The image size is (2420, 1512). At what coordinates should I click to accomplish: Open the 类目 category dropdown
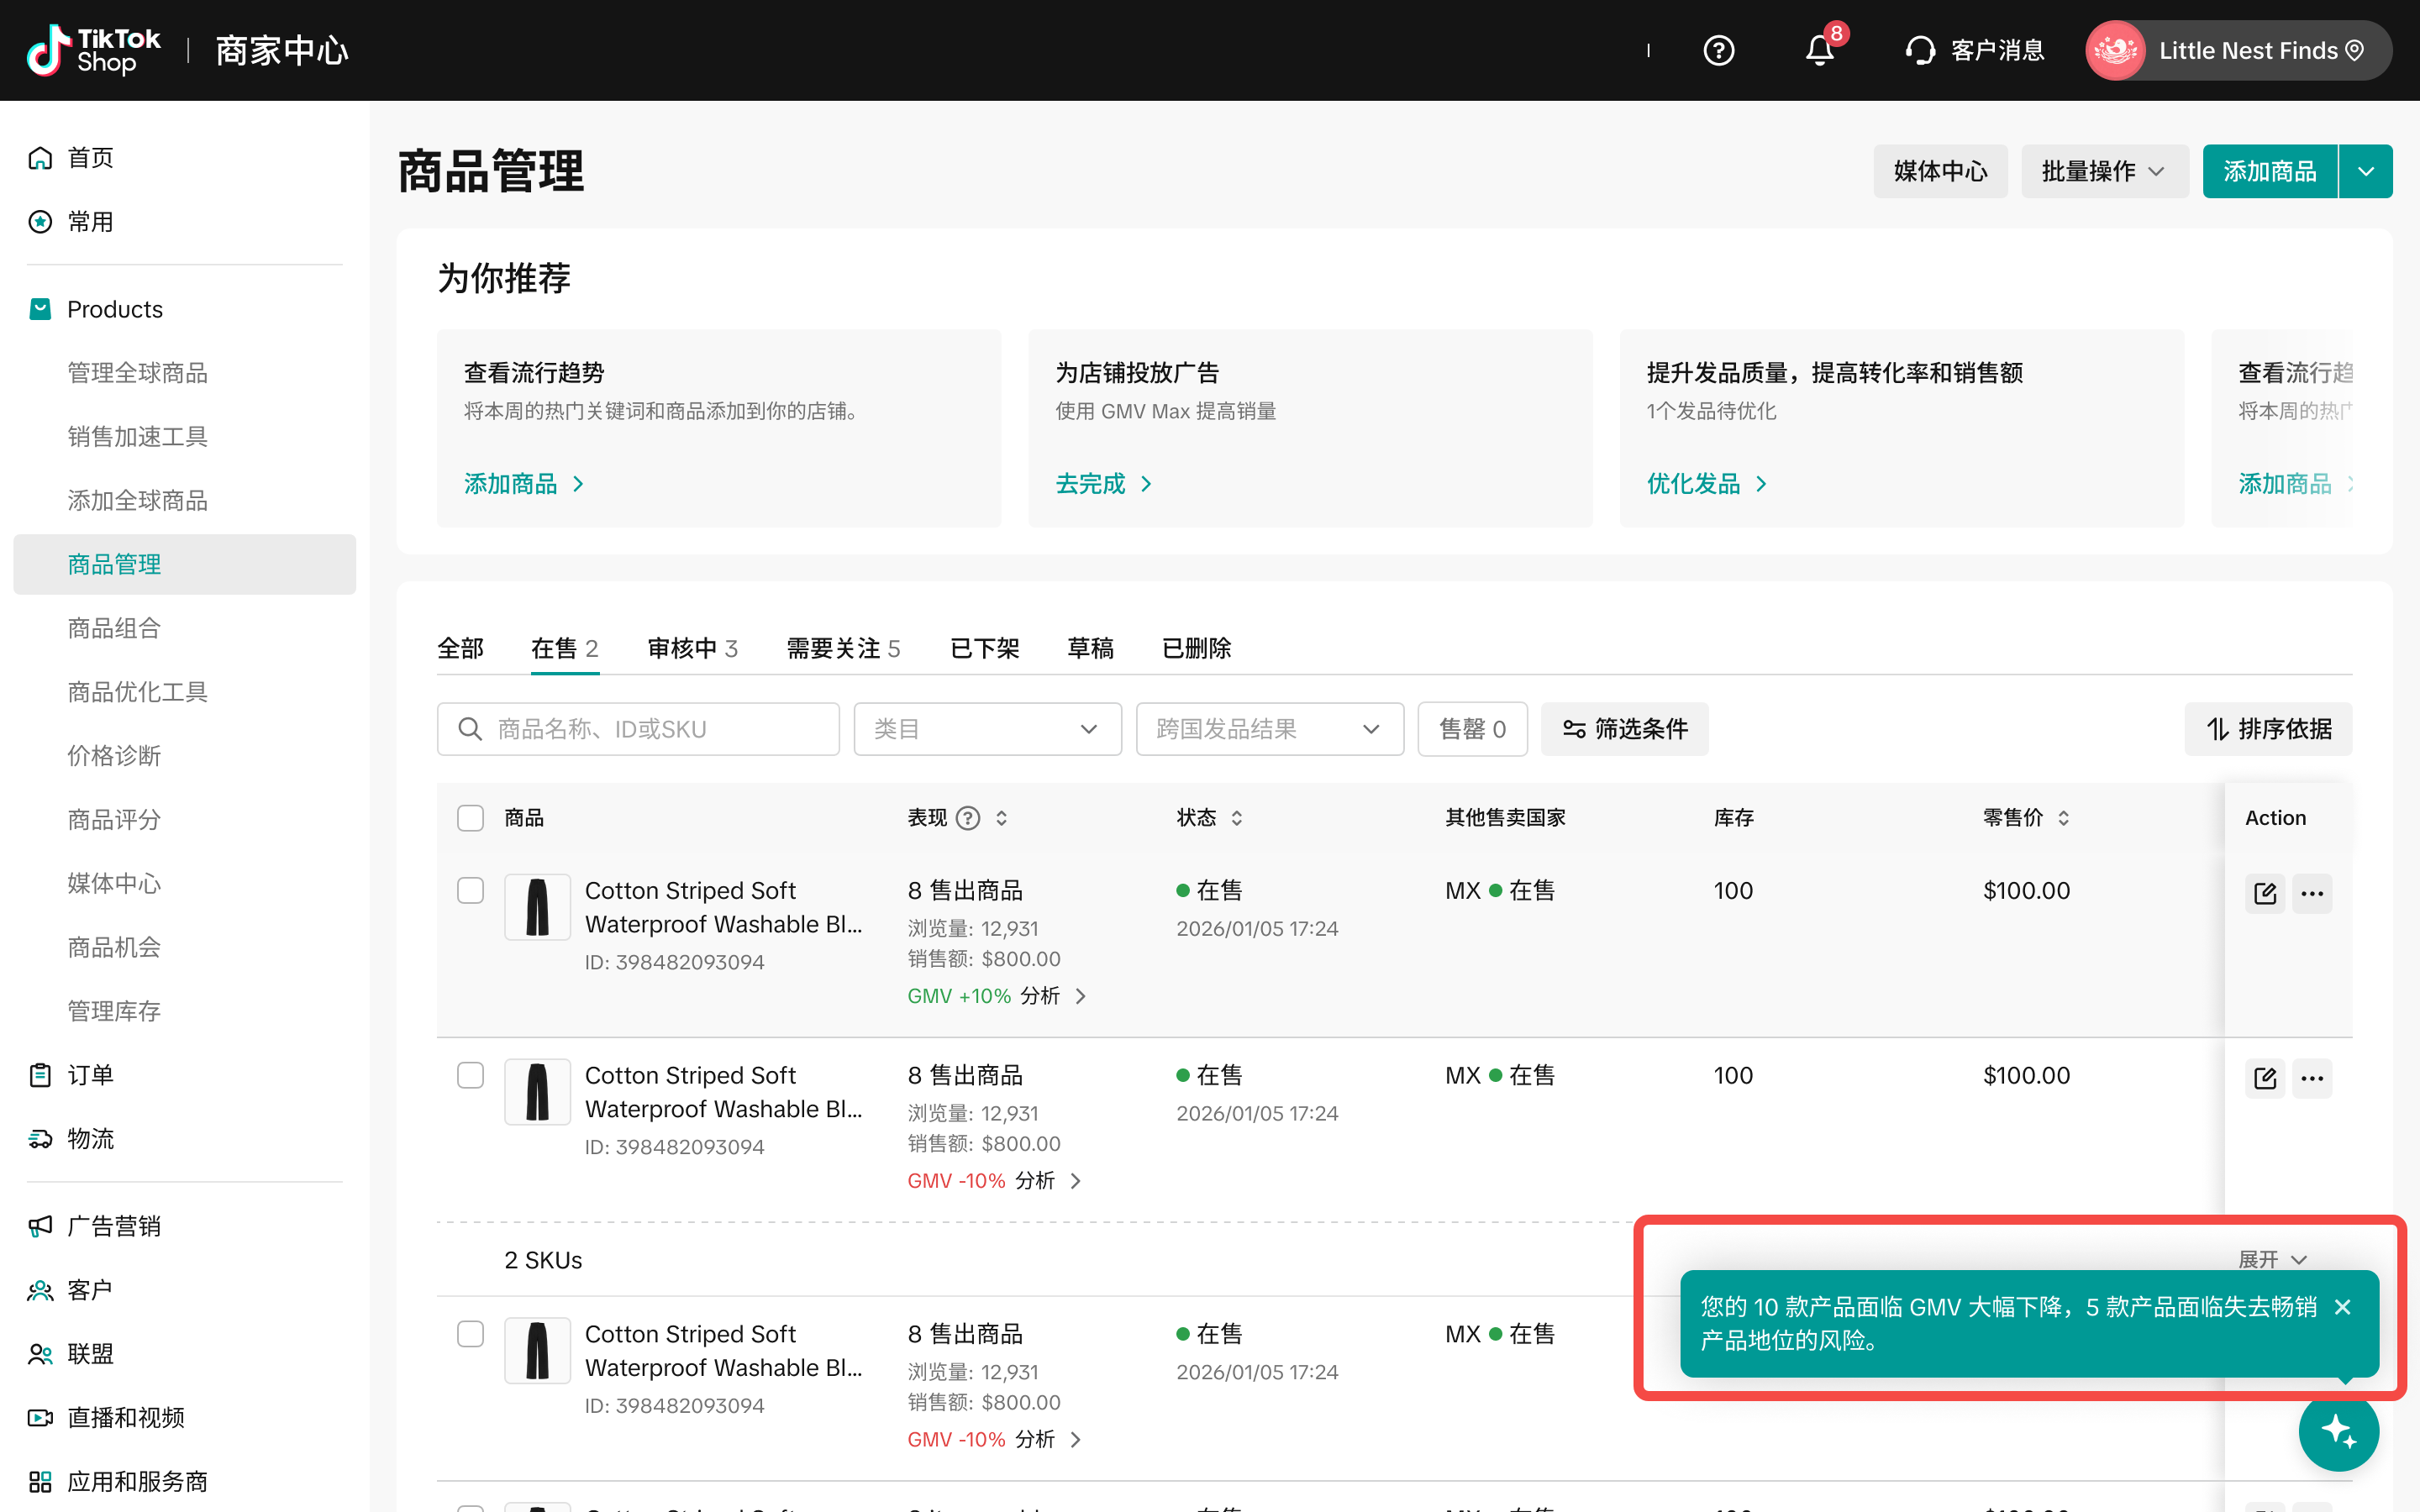(x=987, y=729)
